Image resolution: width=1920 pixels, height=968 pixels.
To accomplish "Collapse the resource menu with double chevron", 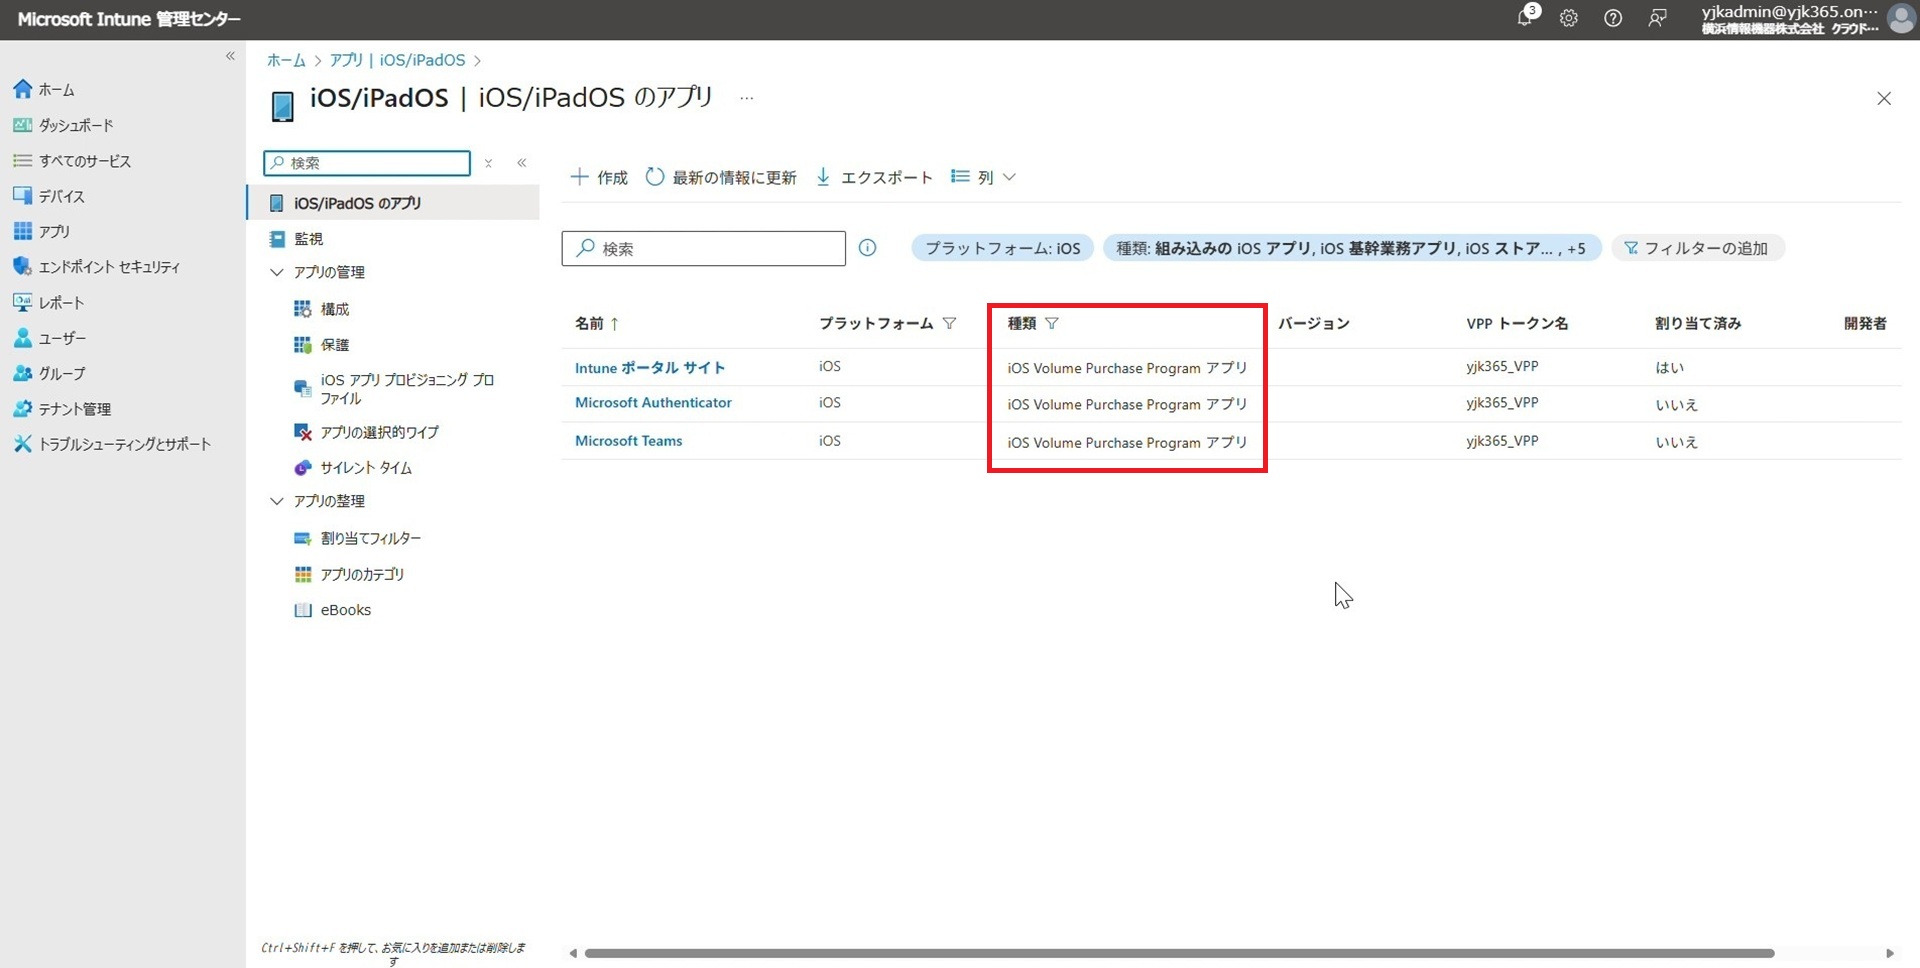I will pyautogui.click(x=521, y=163).
